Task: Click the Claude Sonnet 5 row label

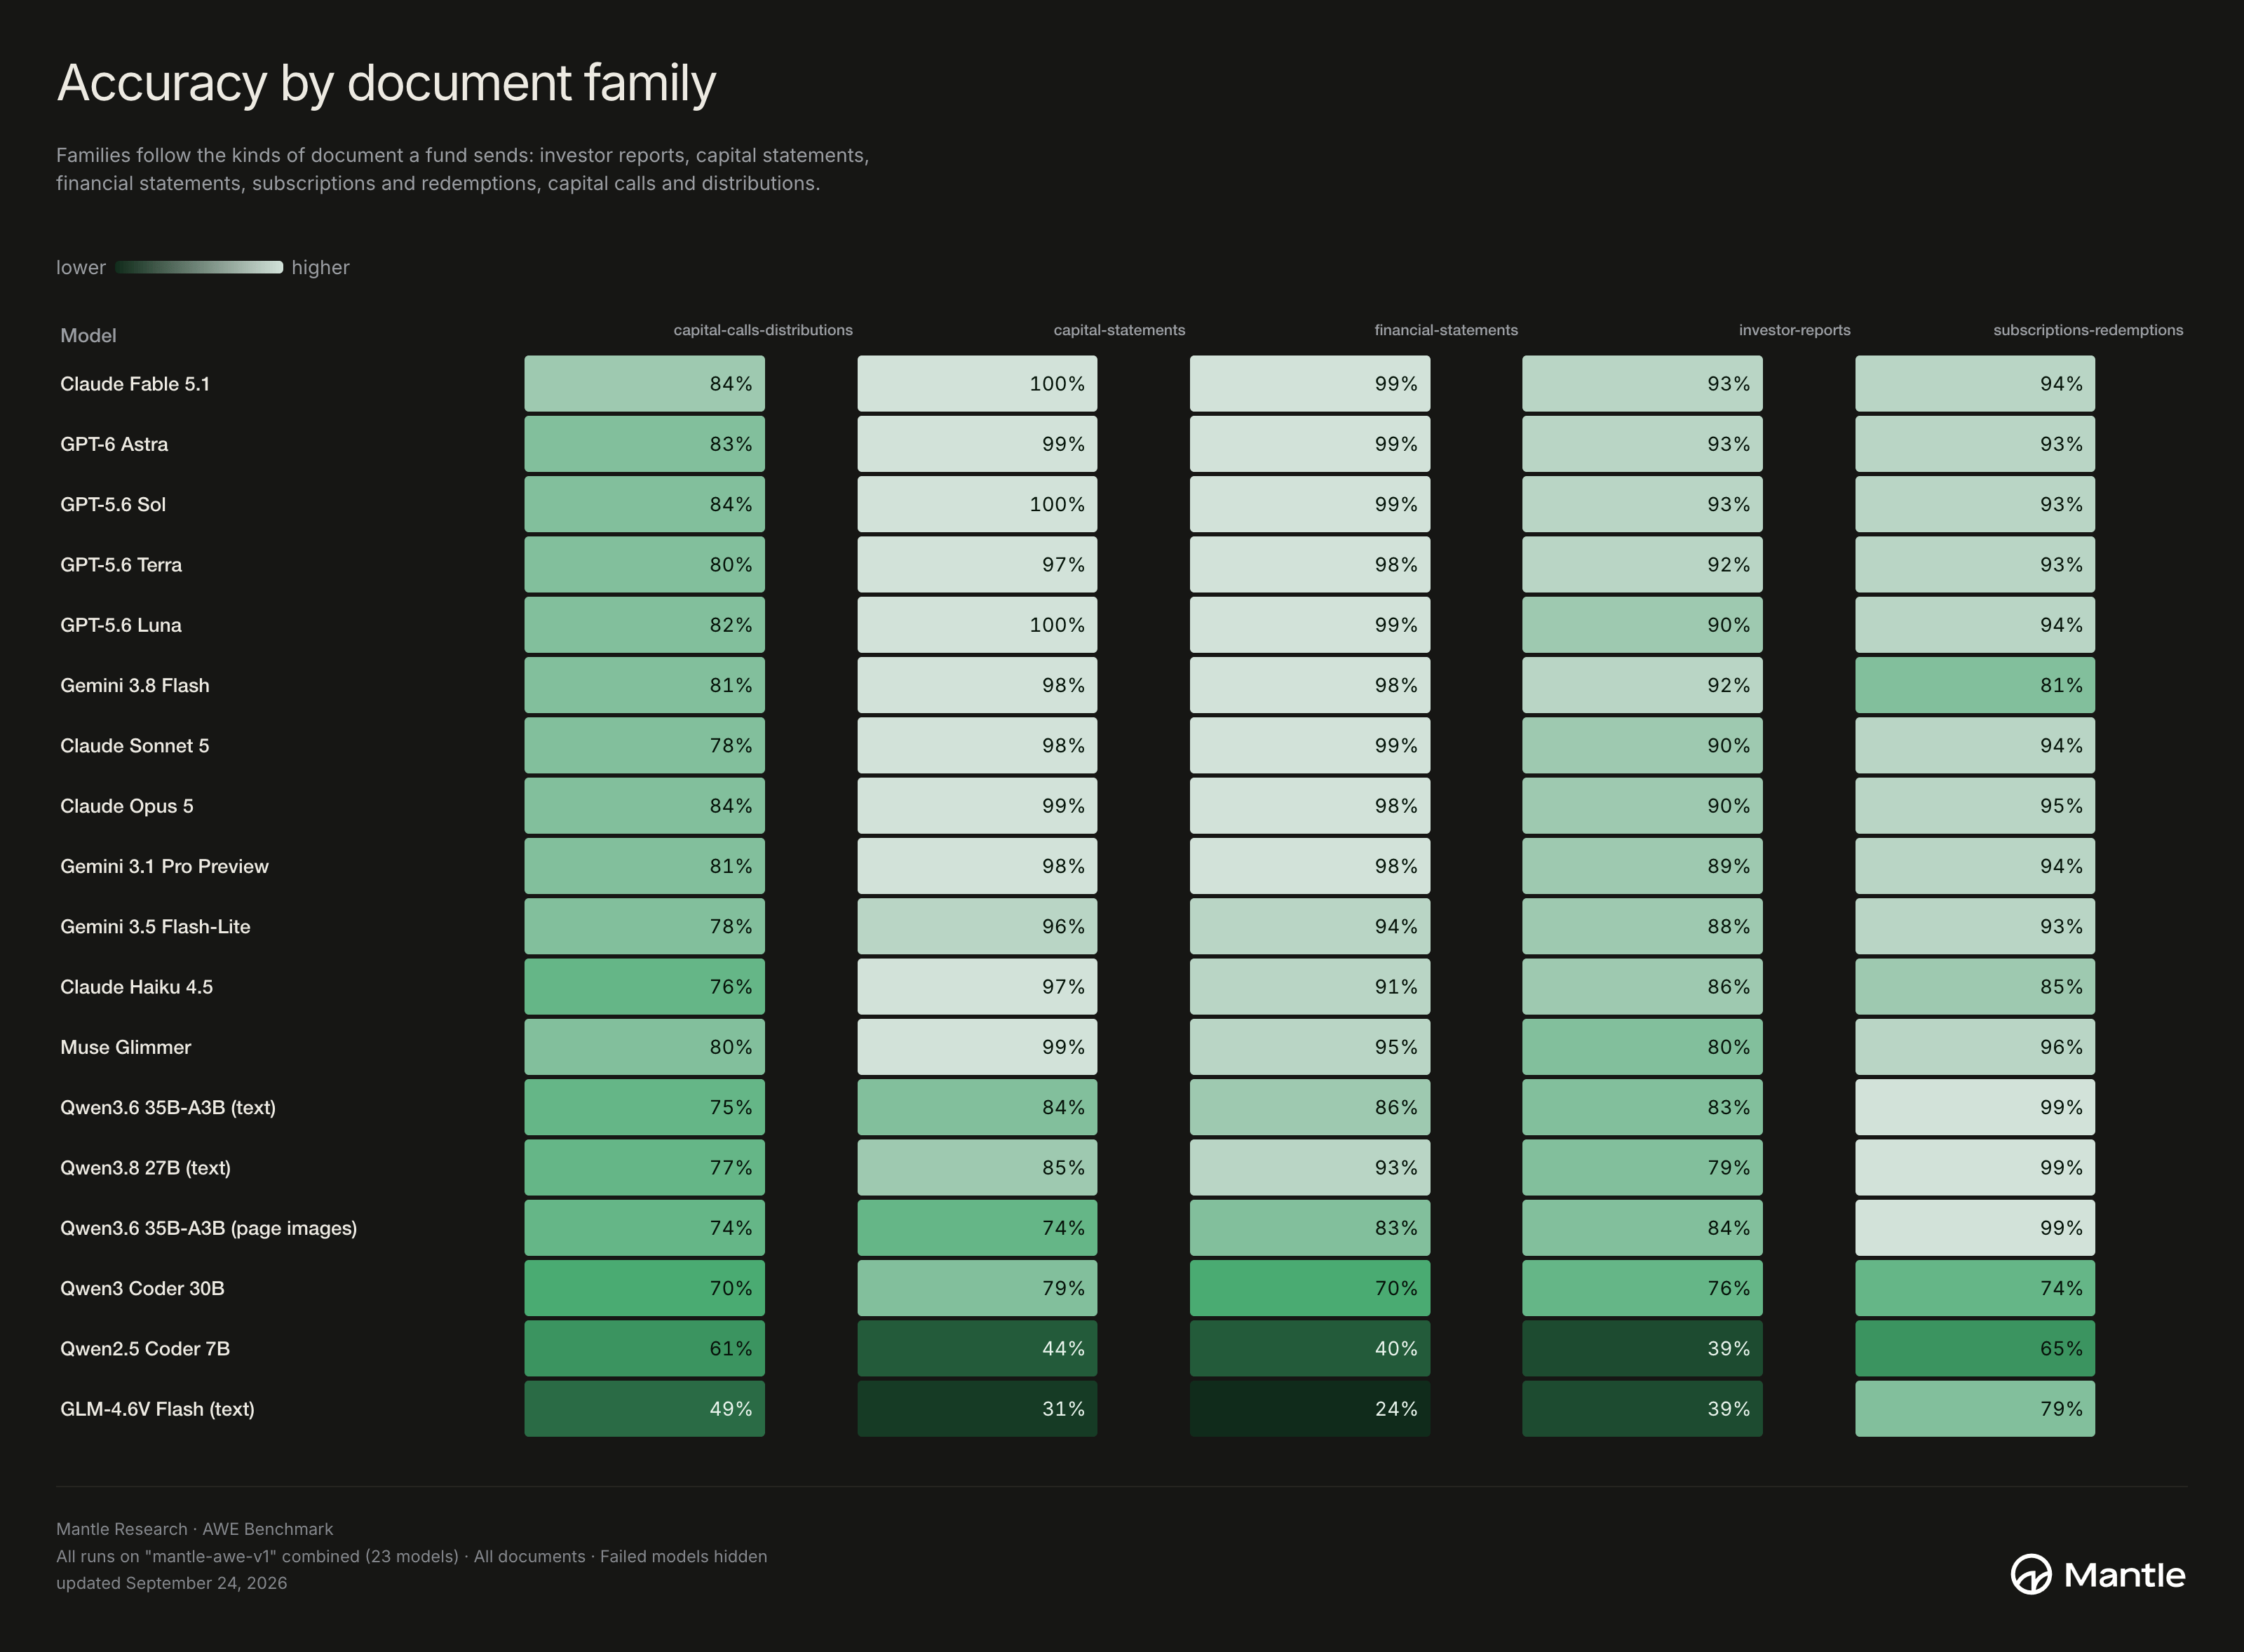Action: point(135,746)
